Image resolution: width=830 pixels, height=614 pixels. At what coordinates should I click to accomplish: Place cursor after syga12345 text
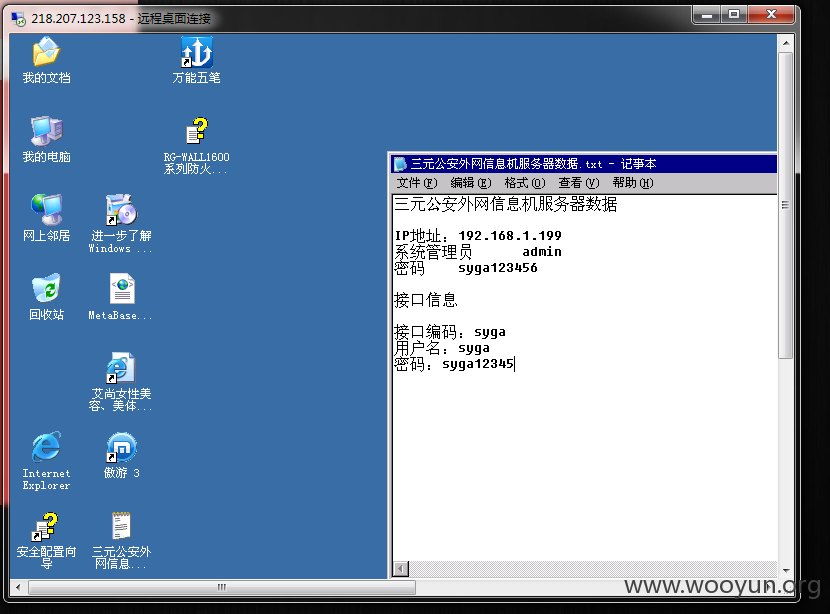pos(515,364)
